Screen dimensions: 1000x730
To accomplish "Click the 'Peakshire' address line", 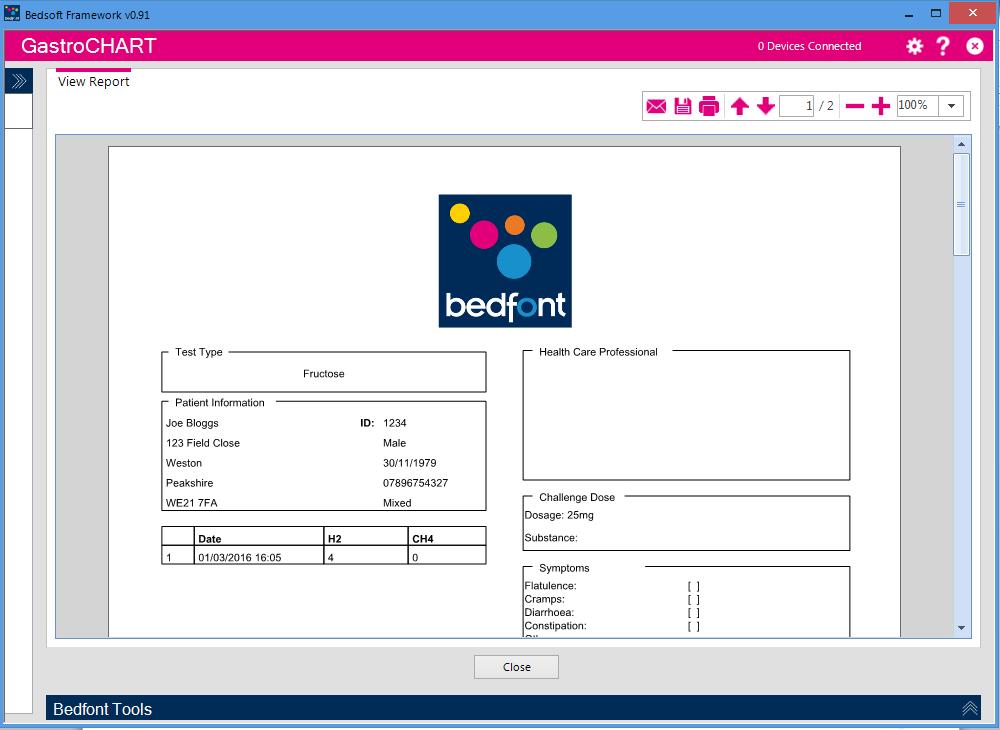I will coord(189,483).
